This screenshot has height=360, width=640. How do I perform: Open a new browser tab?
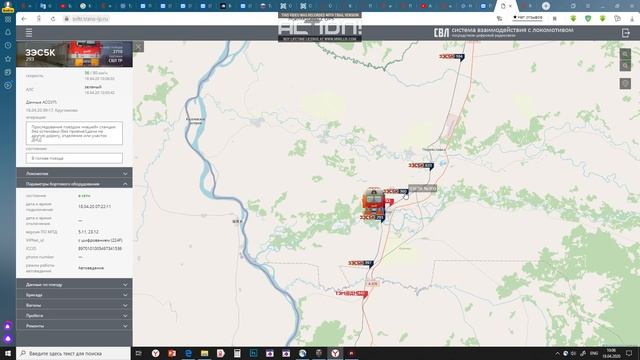click(546, 6)
